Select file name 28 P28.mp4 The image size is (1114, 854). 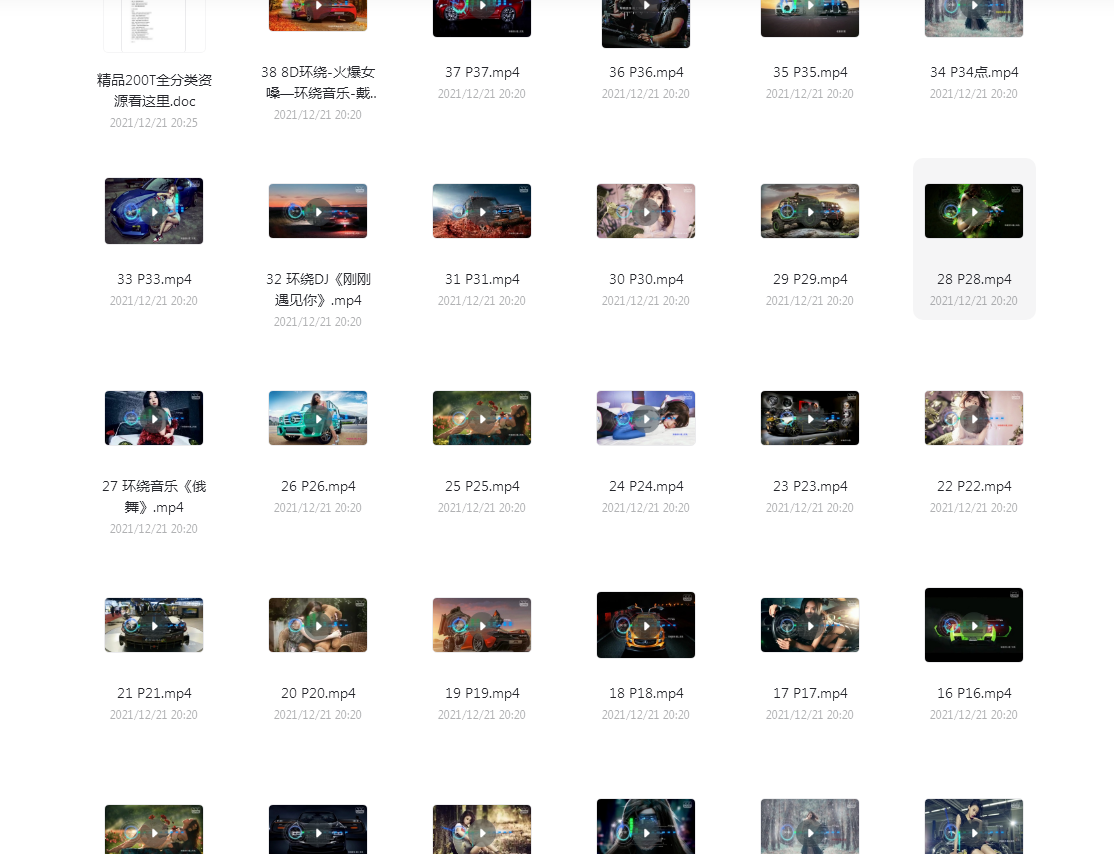(x=974, y=279)
